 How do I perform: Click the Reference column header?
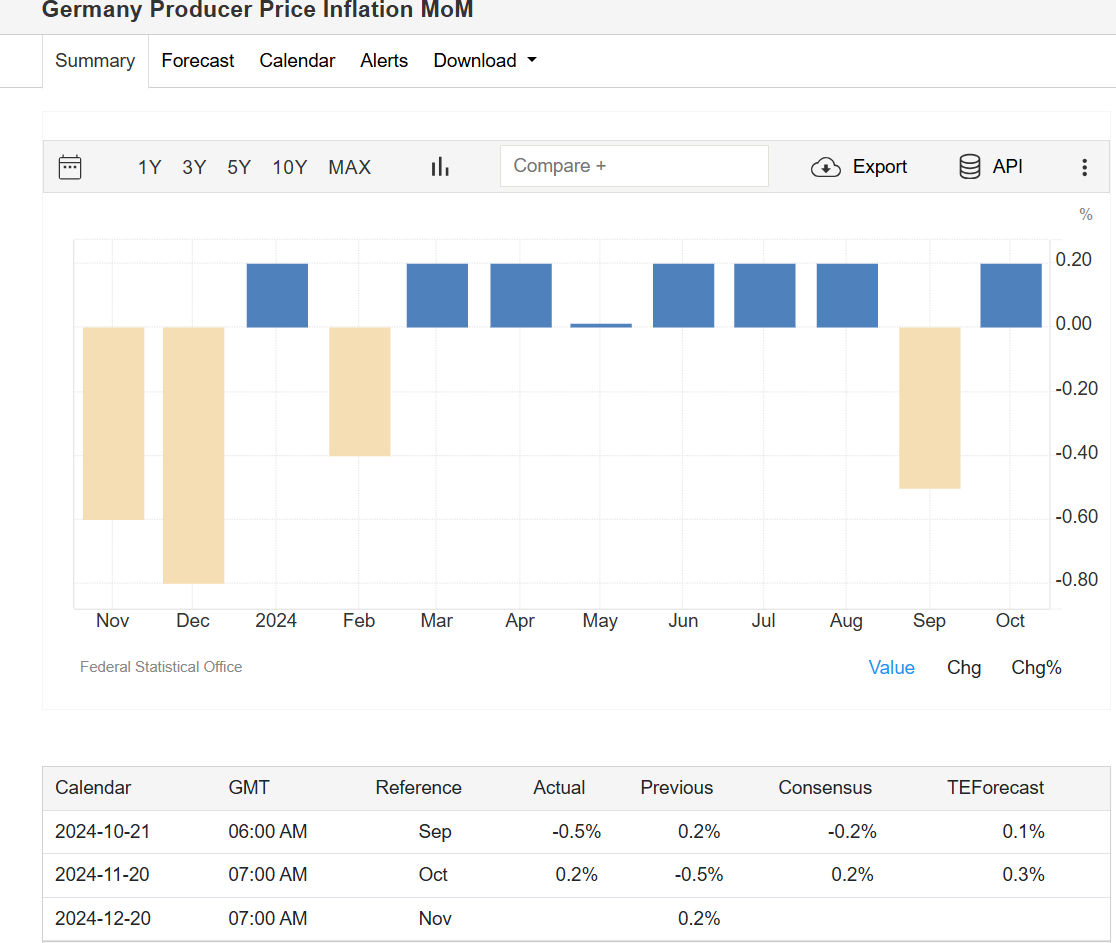pyautogui.click(x=418, y=787)
